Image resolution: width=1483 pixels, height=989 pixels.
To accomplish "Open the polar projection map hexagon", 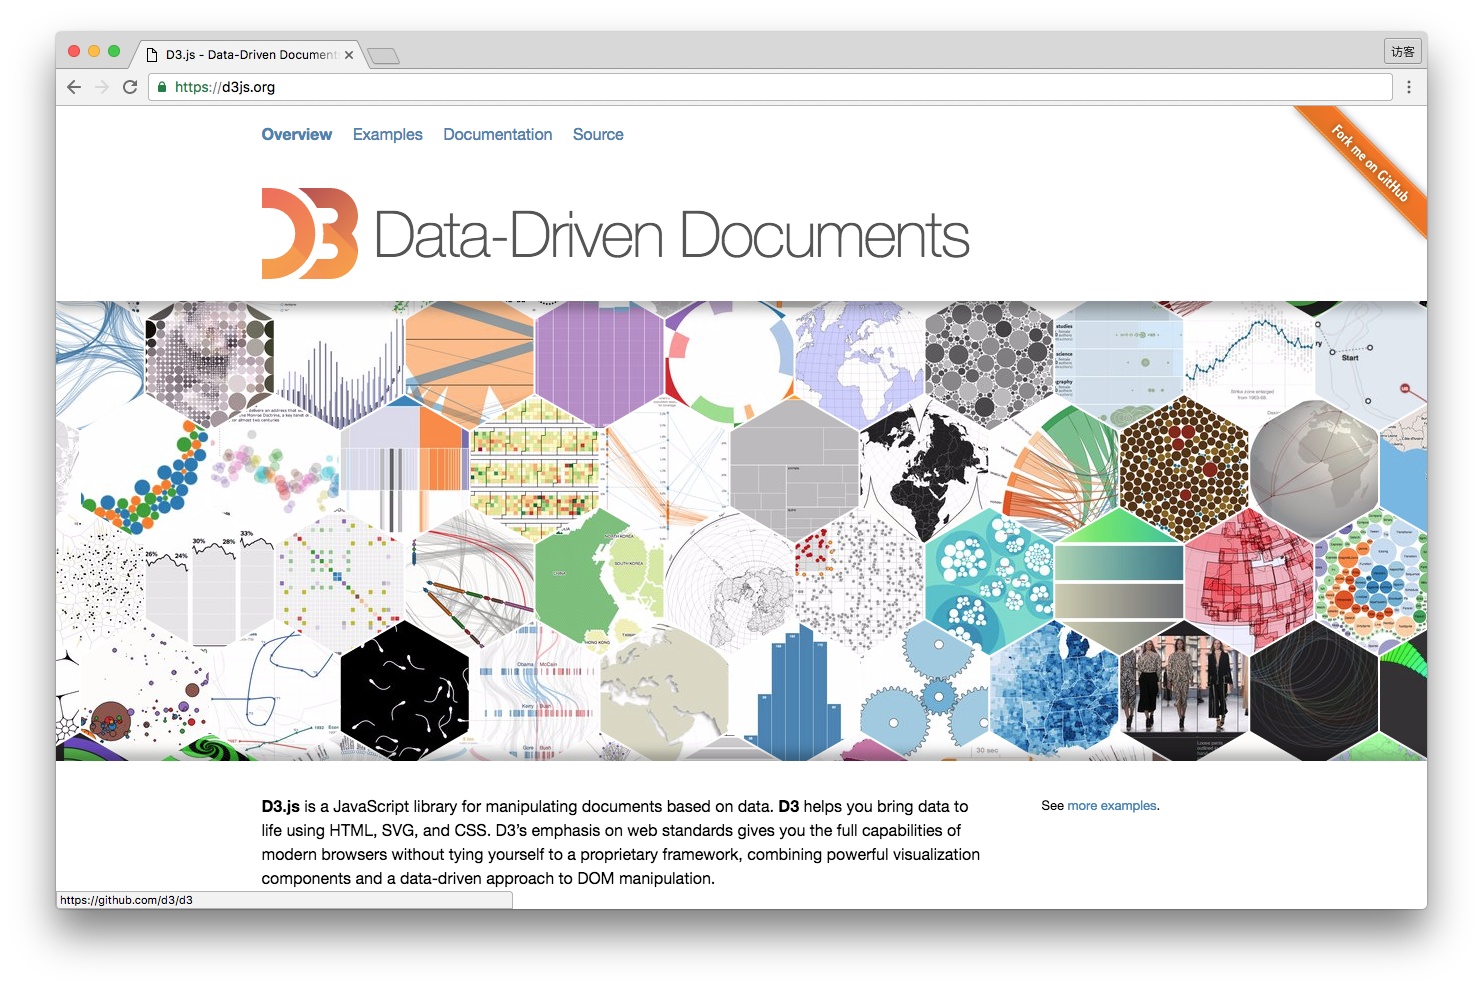I will (x=730, y=581).
